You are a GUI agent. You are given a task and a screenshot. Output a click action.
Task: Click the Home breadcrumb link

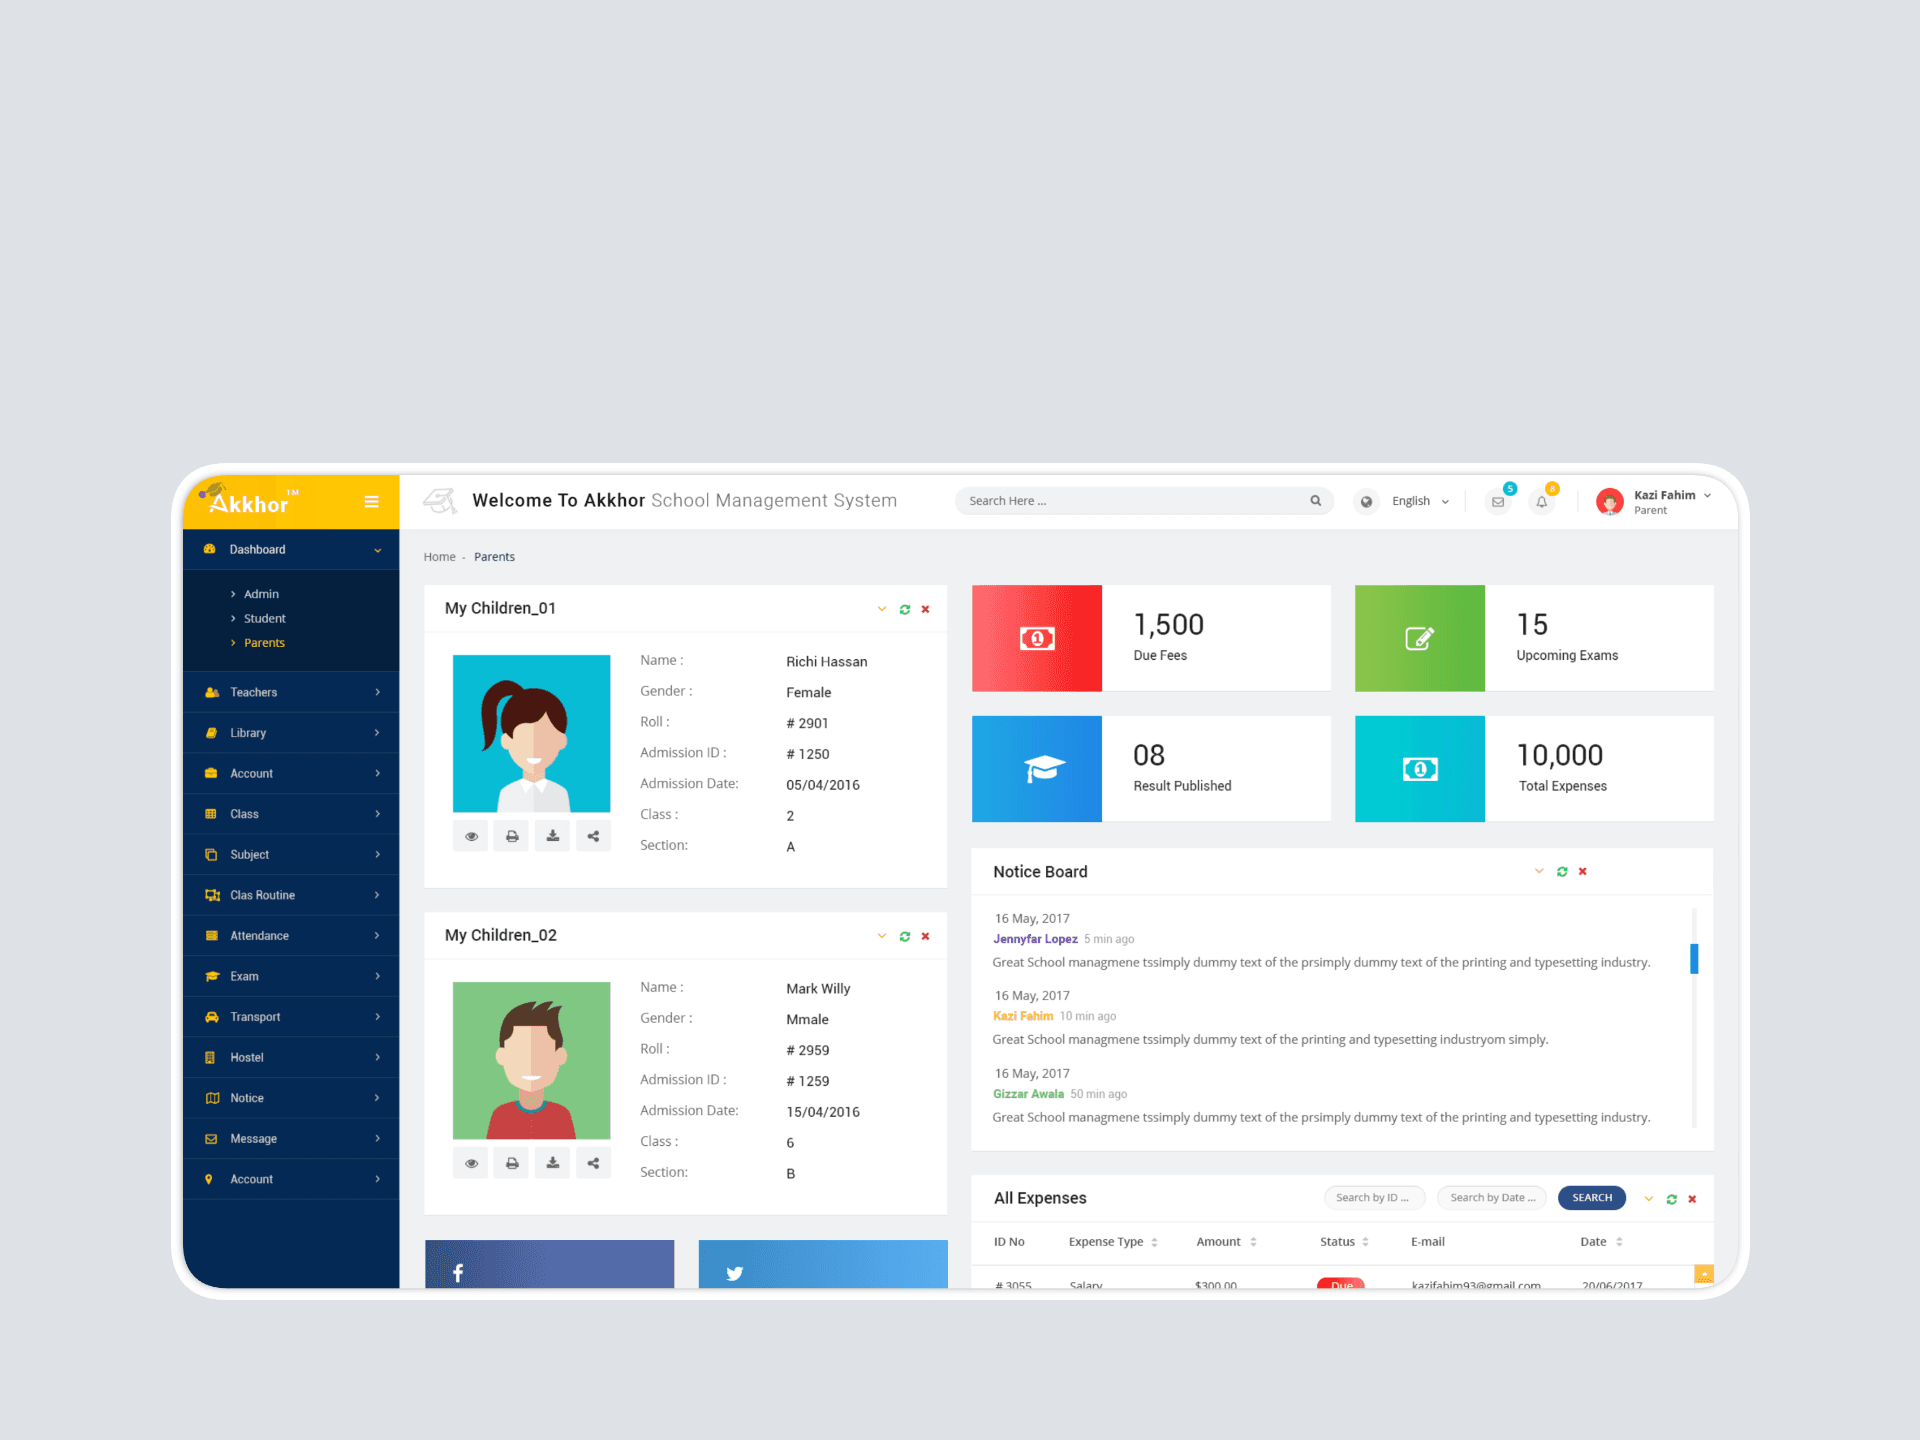(x=439, y=557)
